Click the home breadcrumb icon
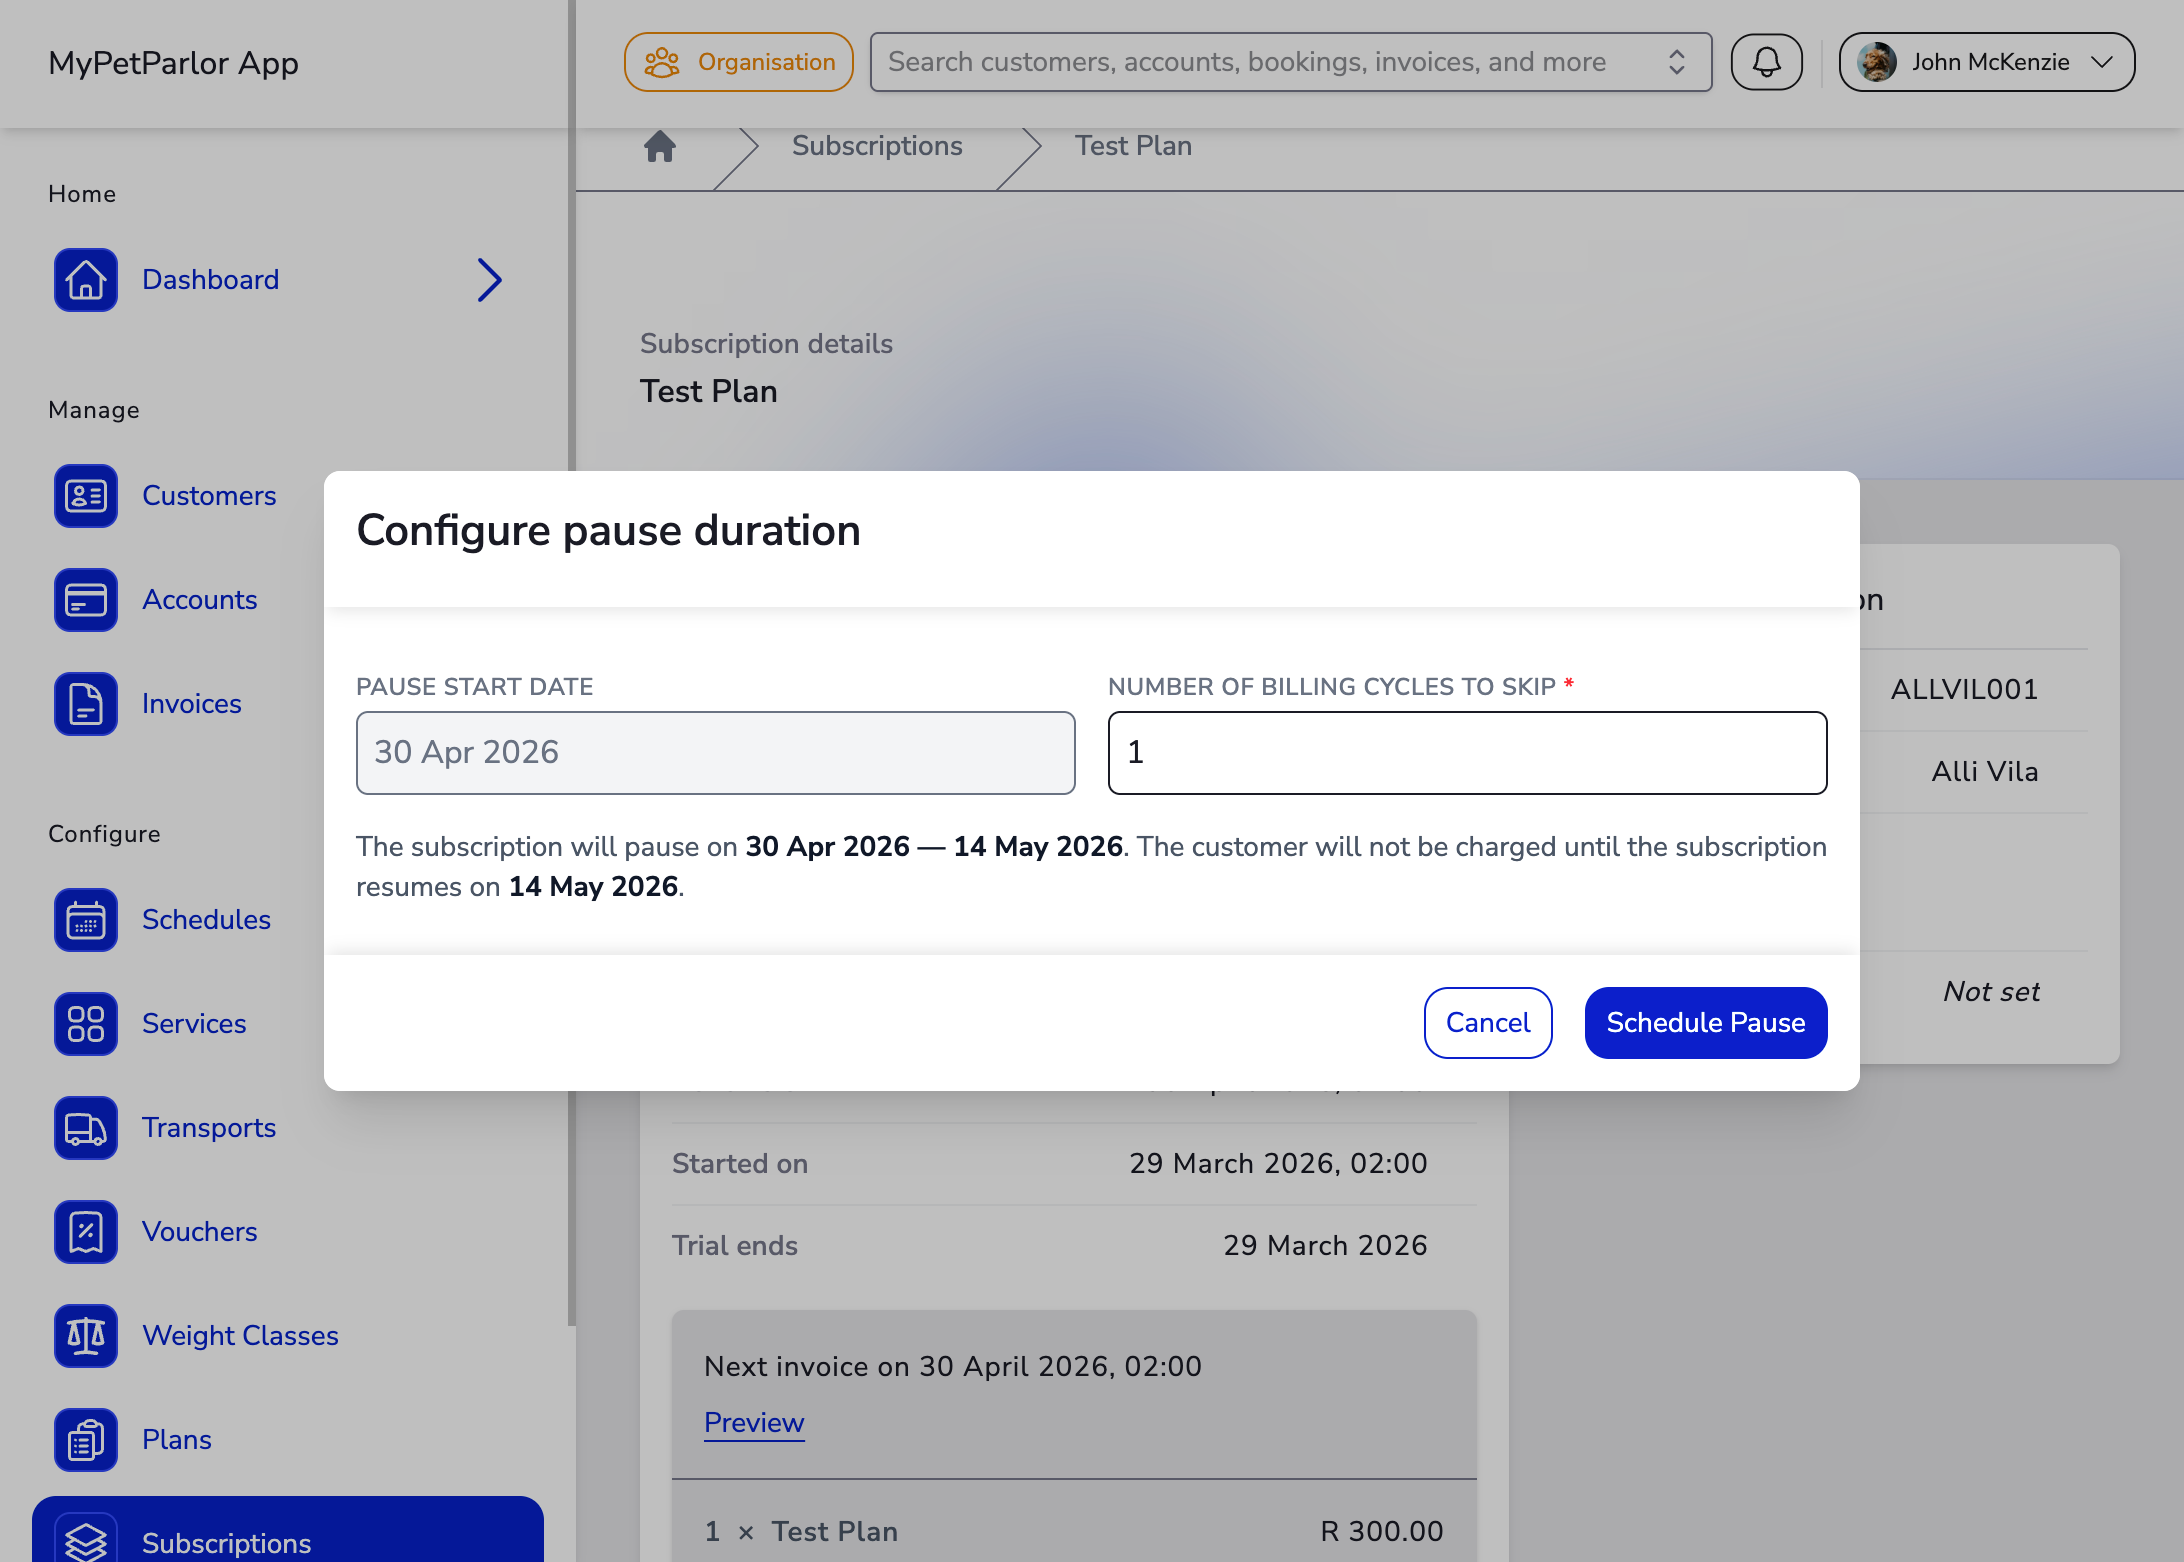Viewport: 2184px width, 1562px height. pyautogui.click(x=660, y=147)
